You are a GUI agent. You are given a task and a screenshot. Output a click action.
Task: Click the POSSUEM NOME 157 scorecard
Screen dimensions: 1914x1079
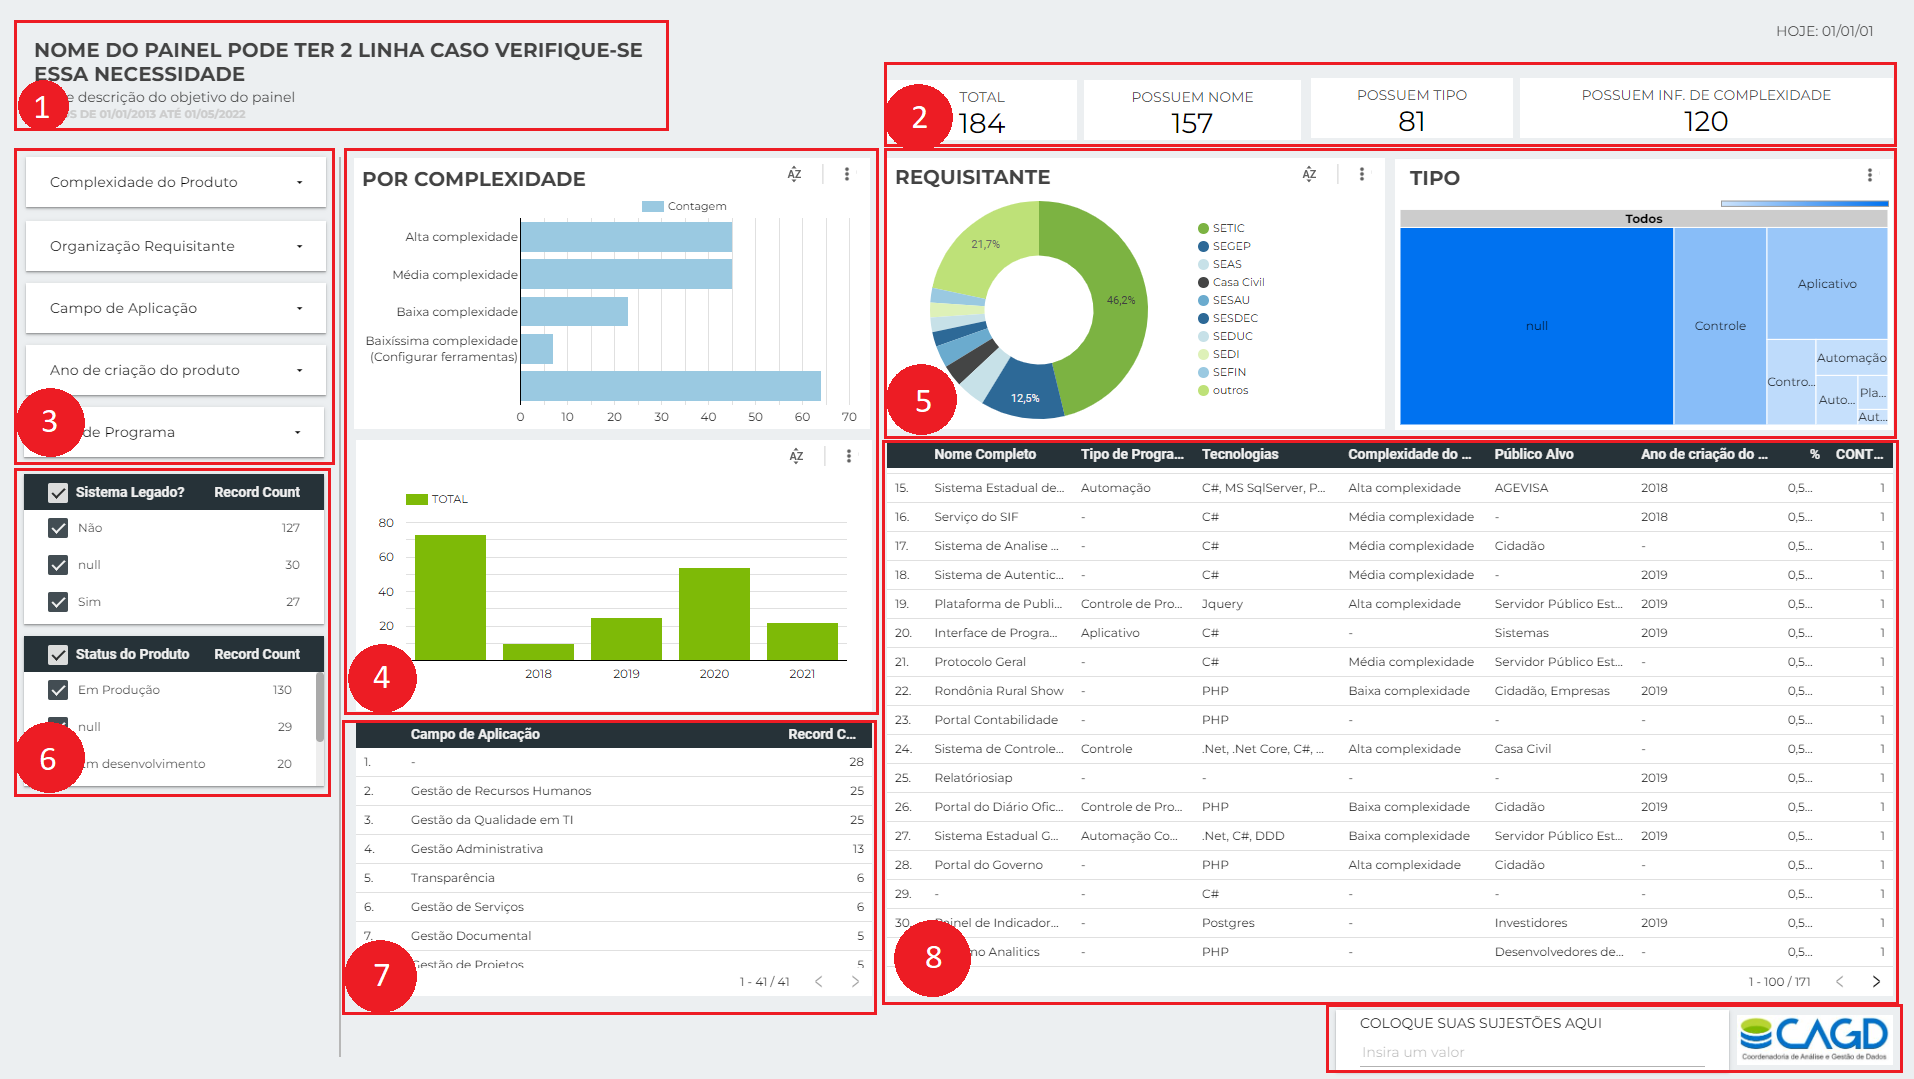[1192, 111]
